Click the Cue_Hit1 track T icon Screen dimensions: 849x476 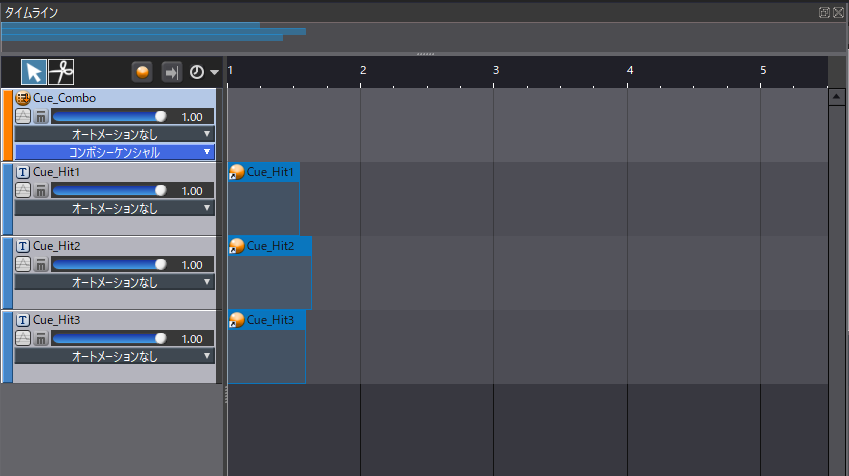[23, 172]
